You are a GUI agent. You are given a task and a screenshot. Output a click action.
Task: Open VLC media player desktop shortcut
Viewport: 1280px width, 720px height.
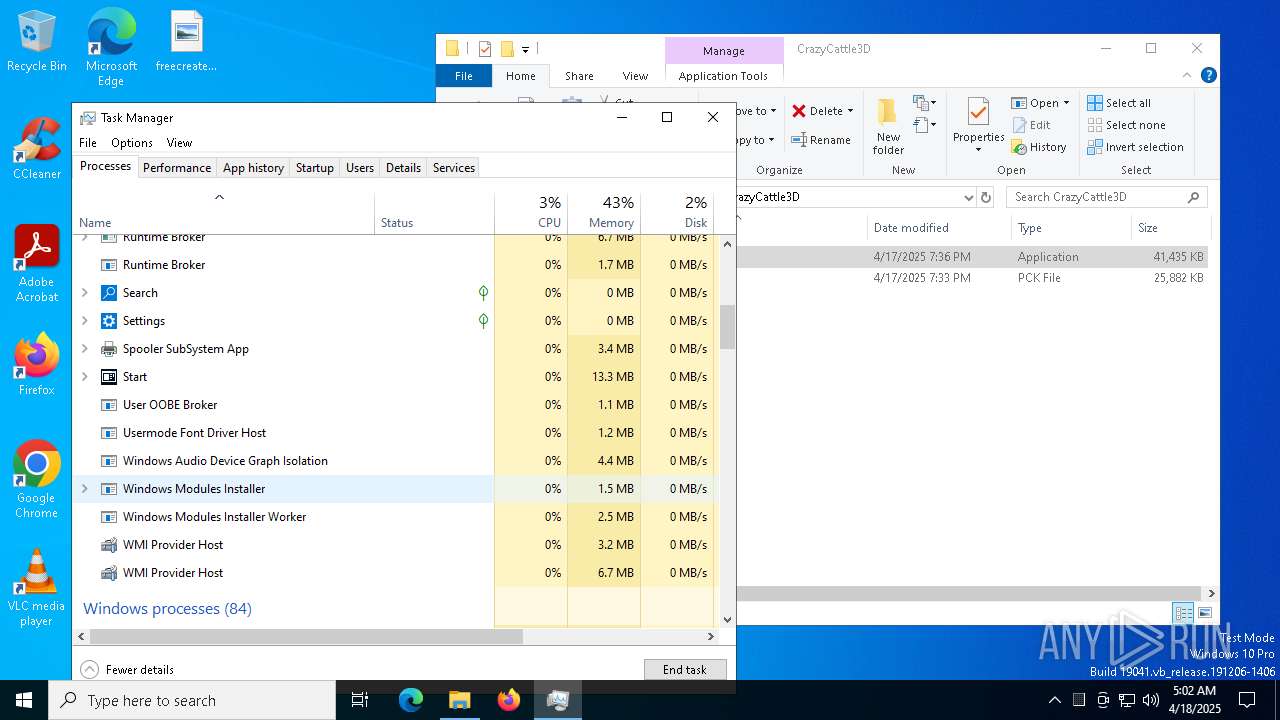37,588
